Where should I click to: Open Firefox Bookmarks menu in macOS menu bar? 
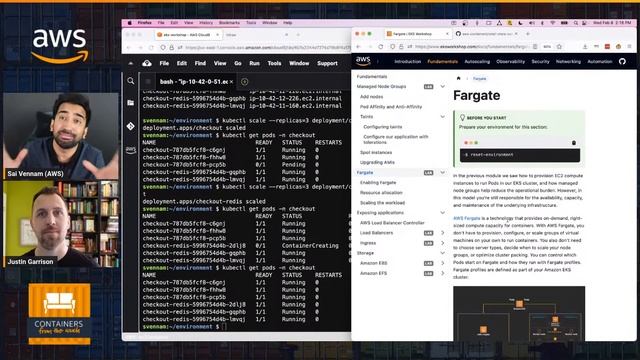click(229, 23)
